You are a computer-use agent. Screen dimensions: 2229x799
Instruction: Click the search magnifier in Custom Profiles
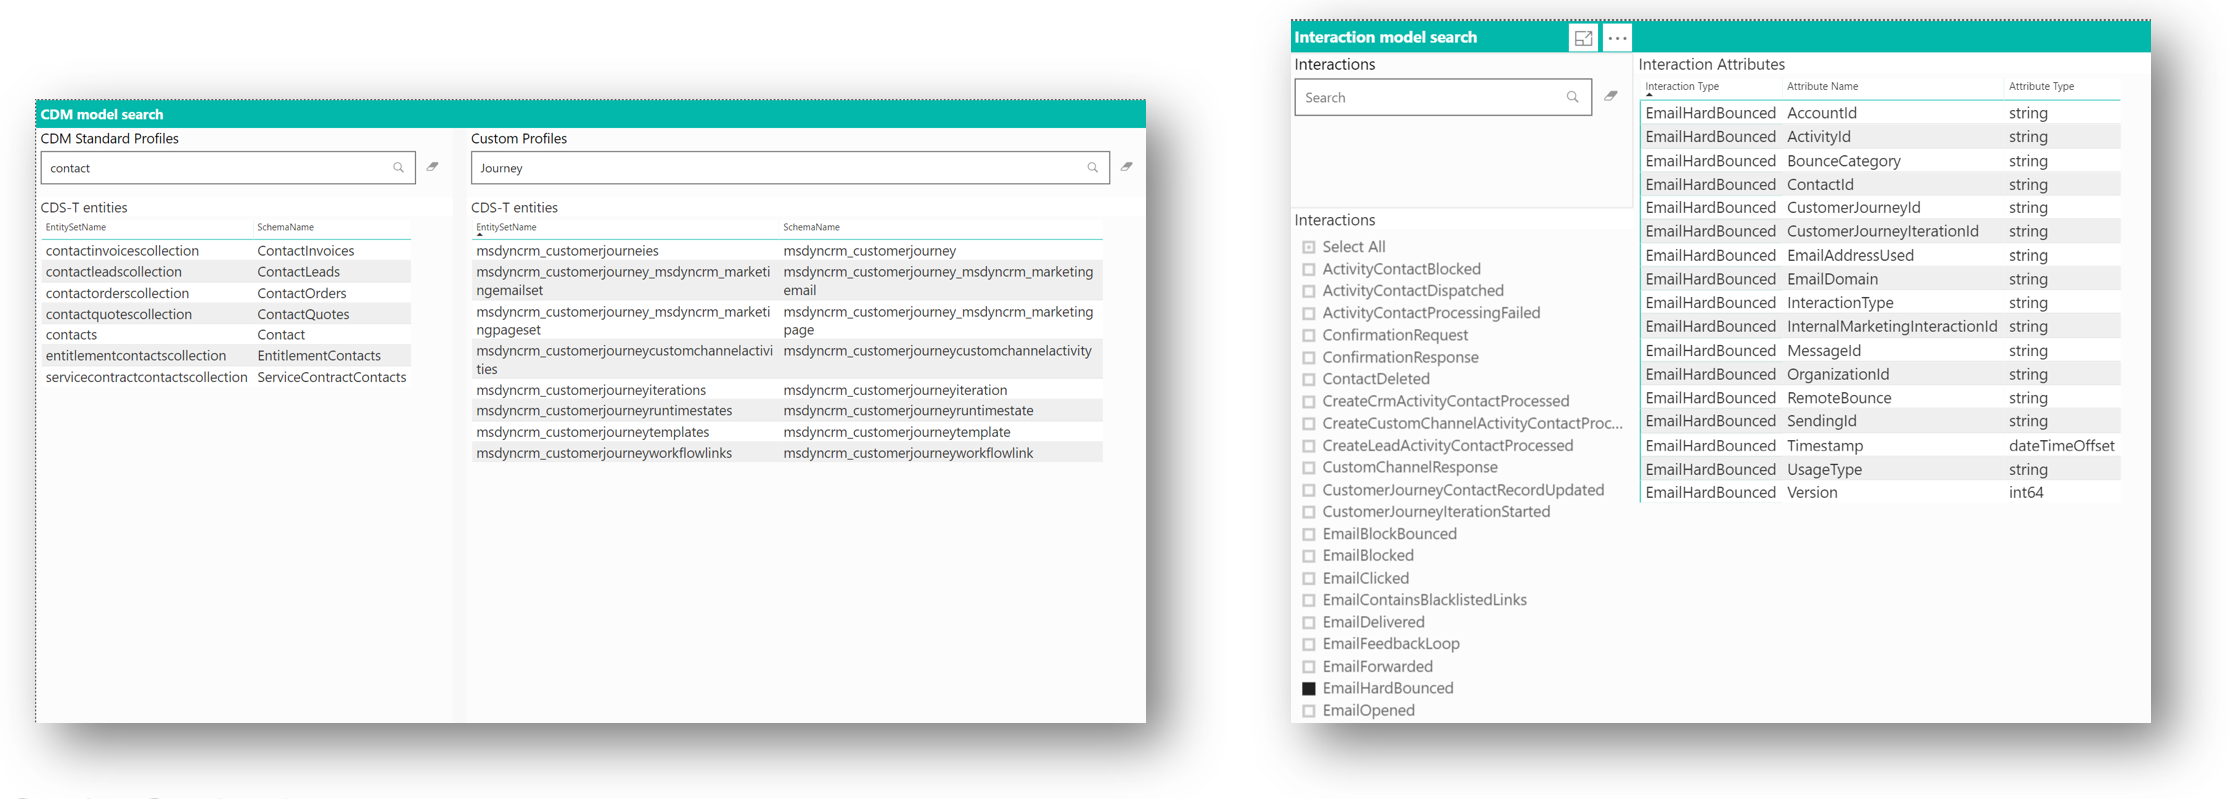point(1092,167)
